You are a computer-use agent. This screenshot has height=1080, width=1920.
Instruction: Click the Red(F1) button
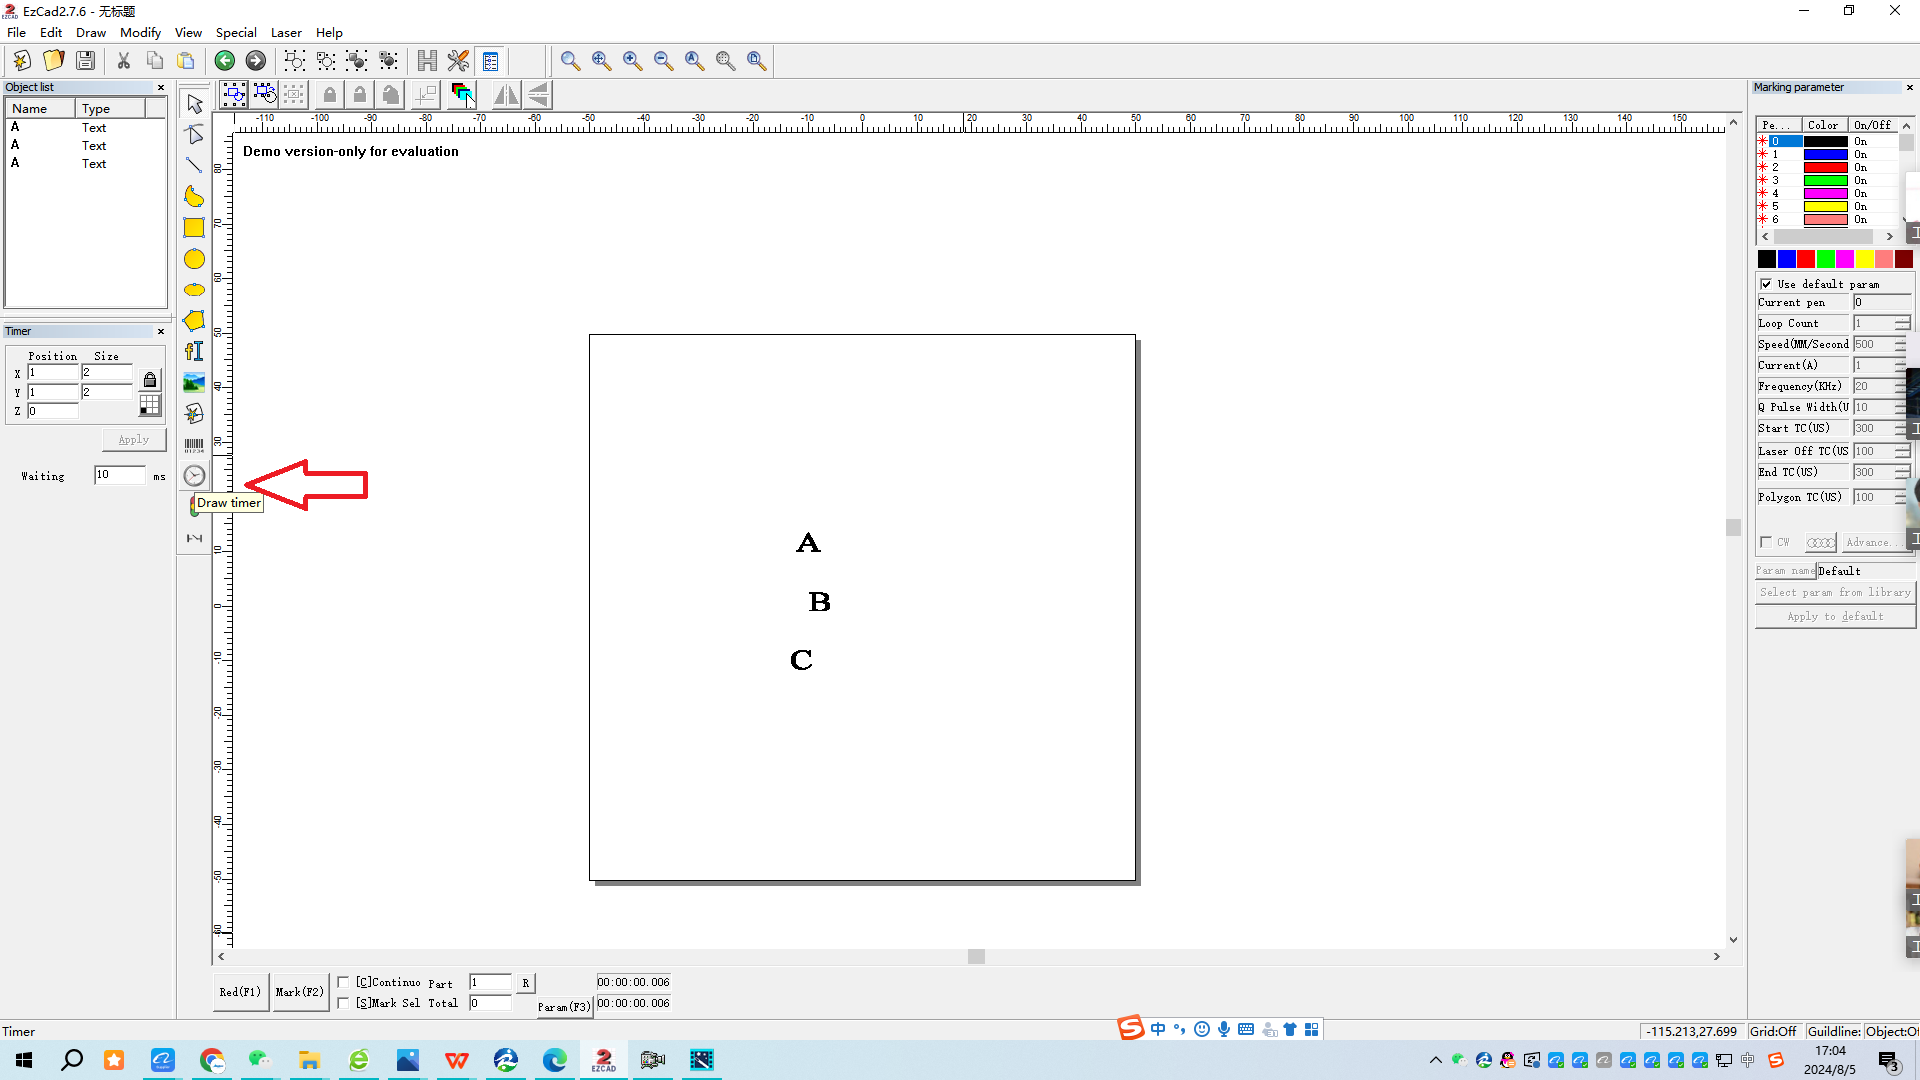pos(240,992)
